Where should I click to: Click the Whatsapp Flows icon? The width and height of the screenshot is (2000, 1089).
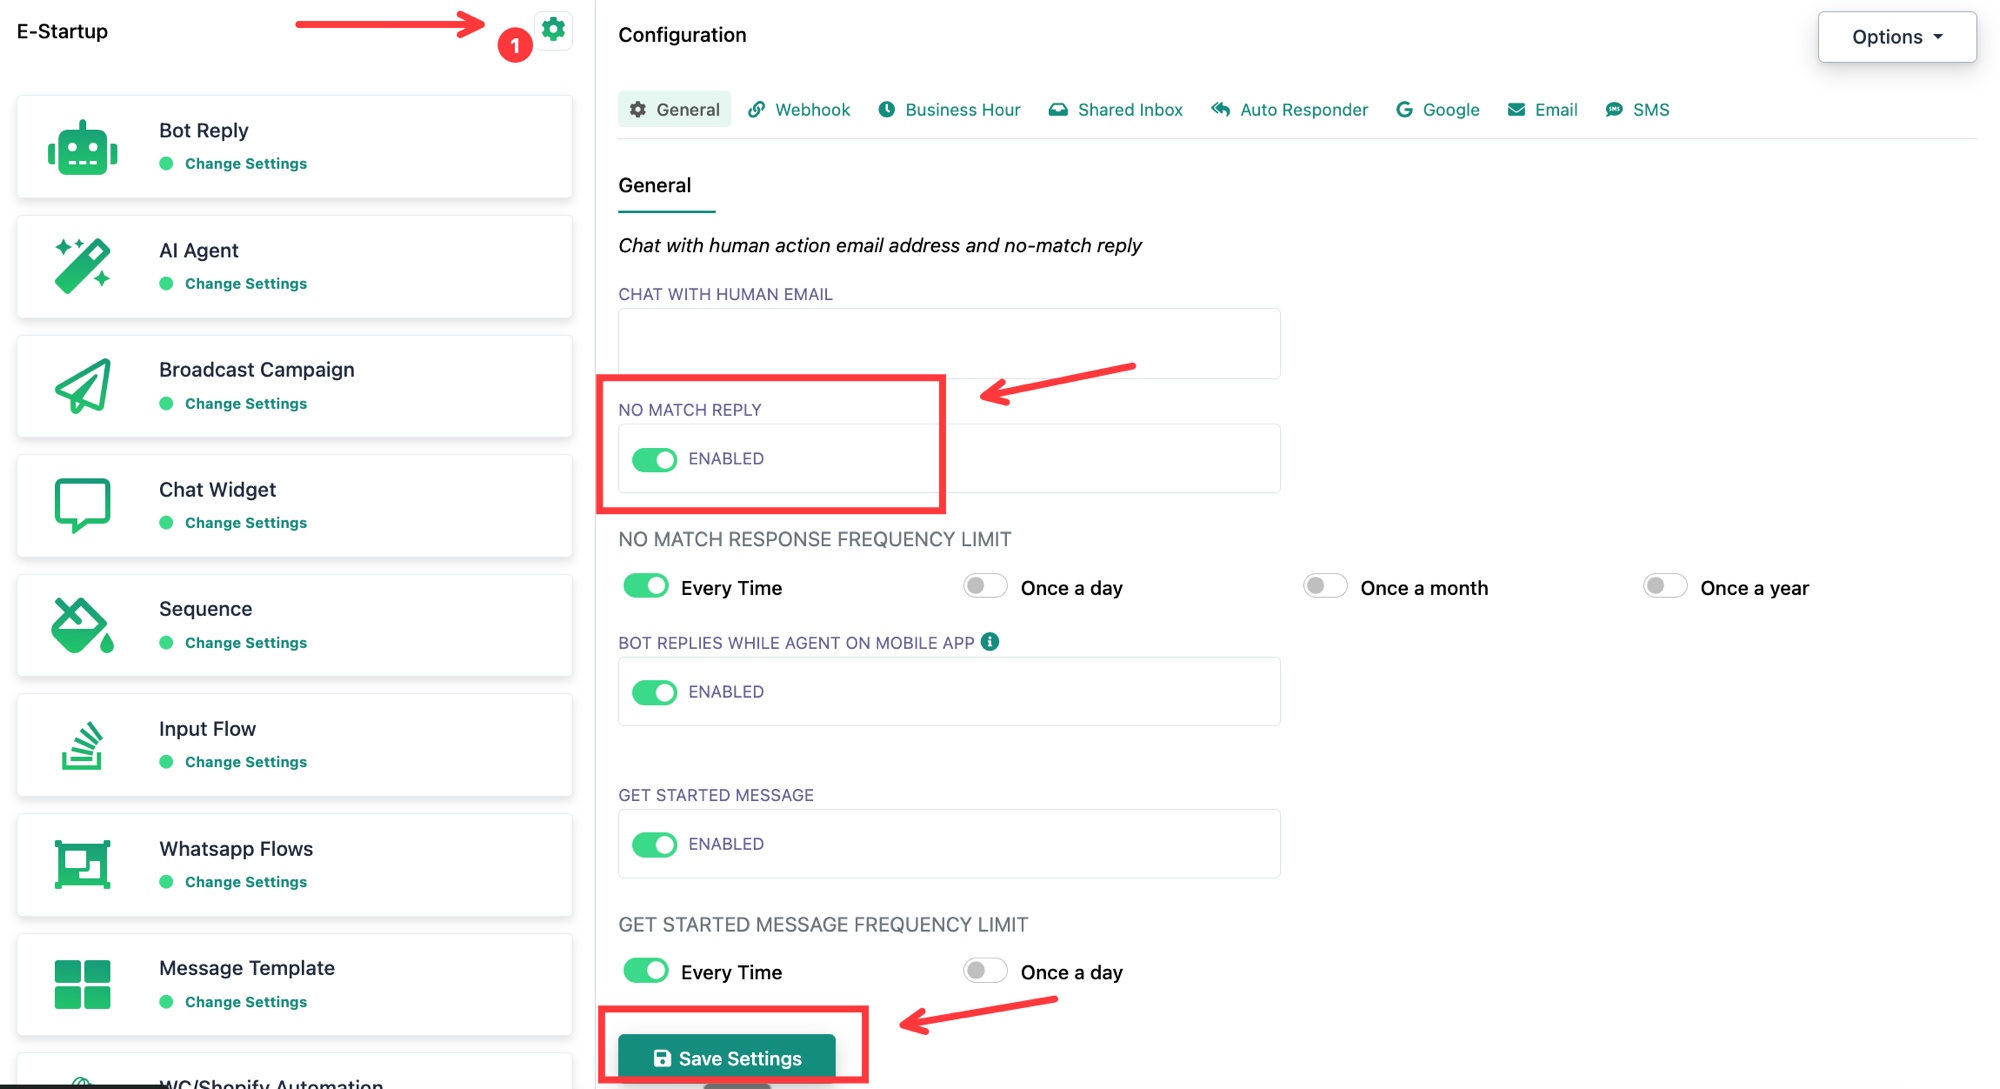click(x=82, y=864)
